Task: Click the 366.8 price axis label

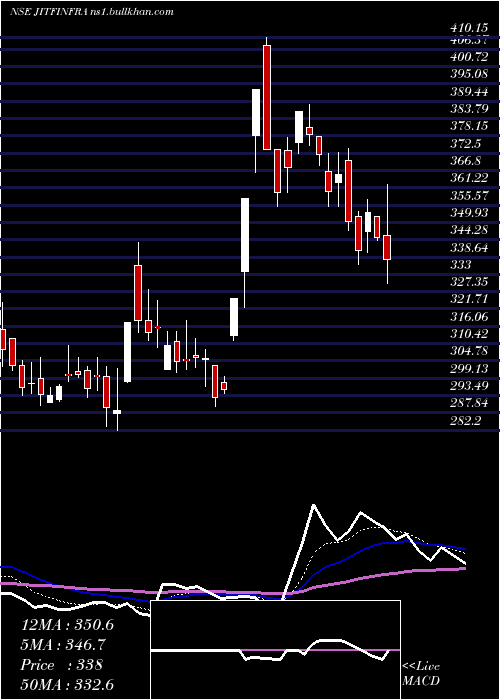Action: coord(466,161)
